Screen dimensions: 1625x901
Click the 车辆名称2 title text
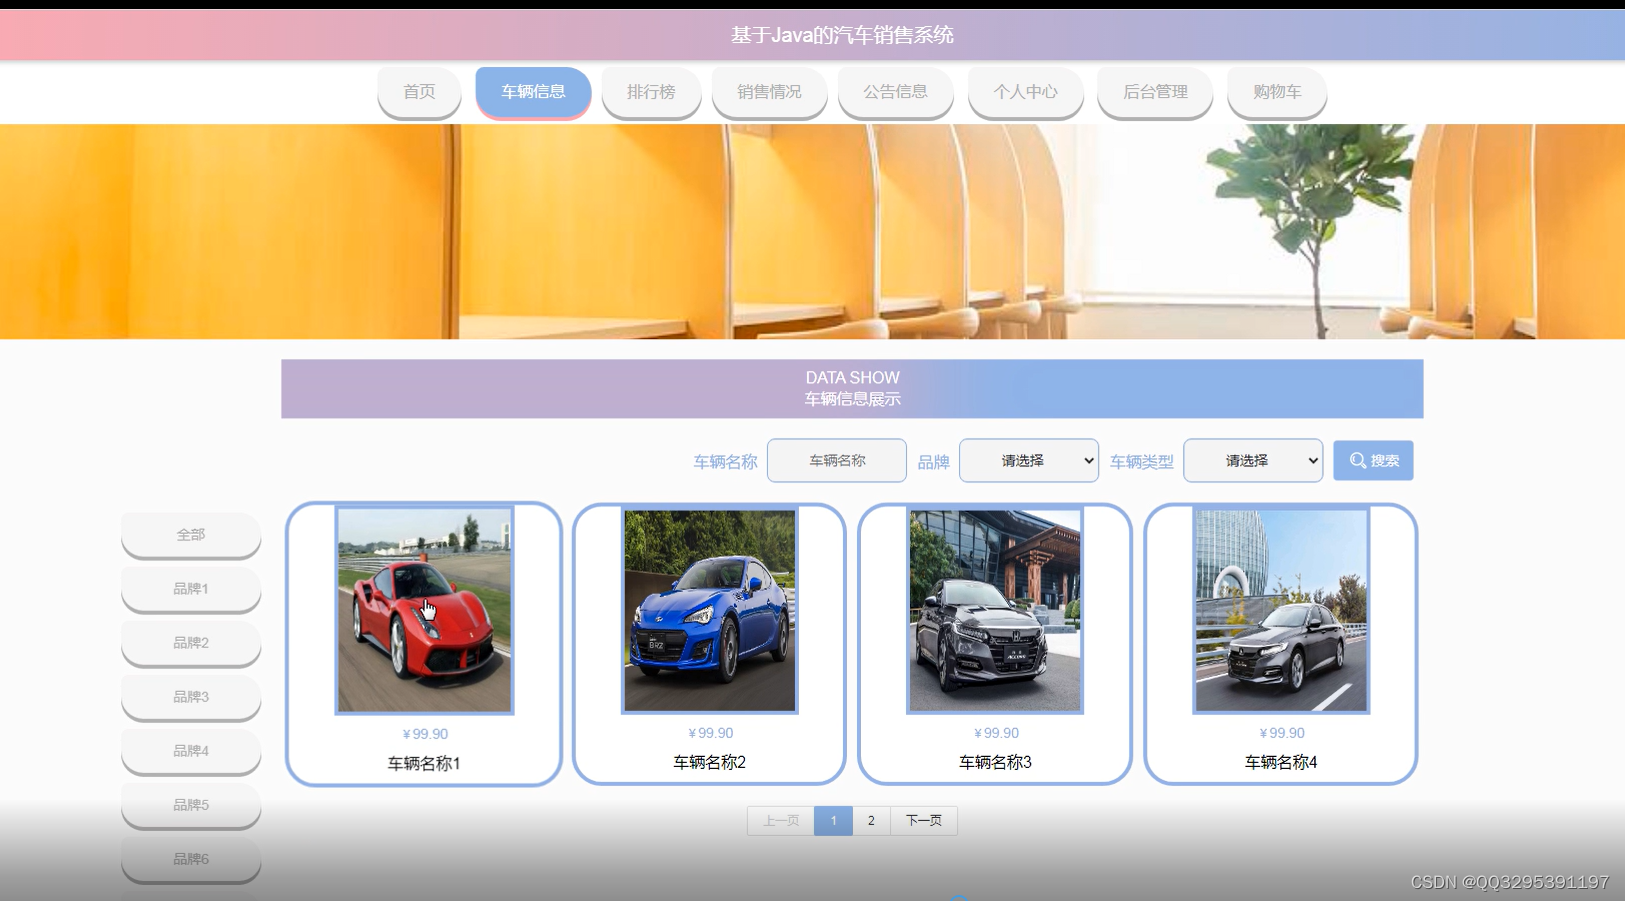tap(710, 763)
